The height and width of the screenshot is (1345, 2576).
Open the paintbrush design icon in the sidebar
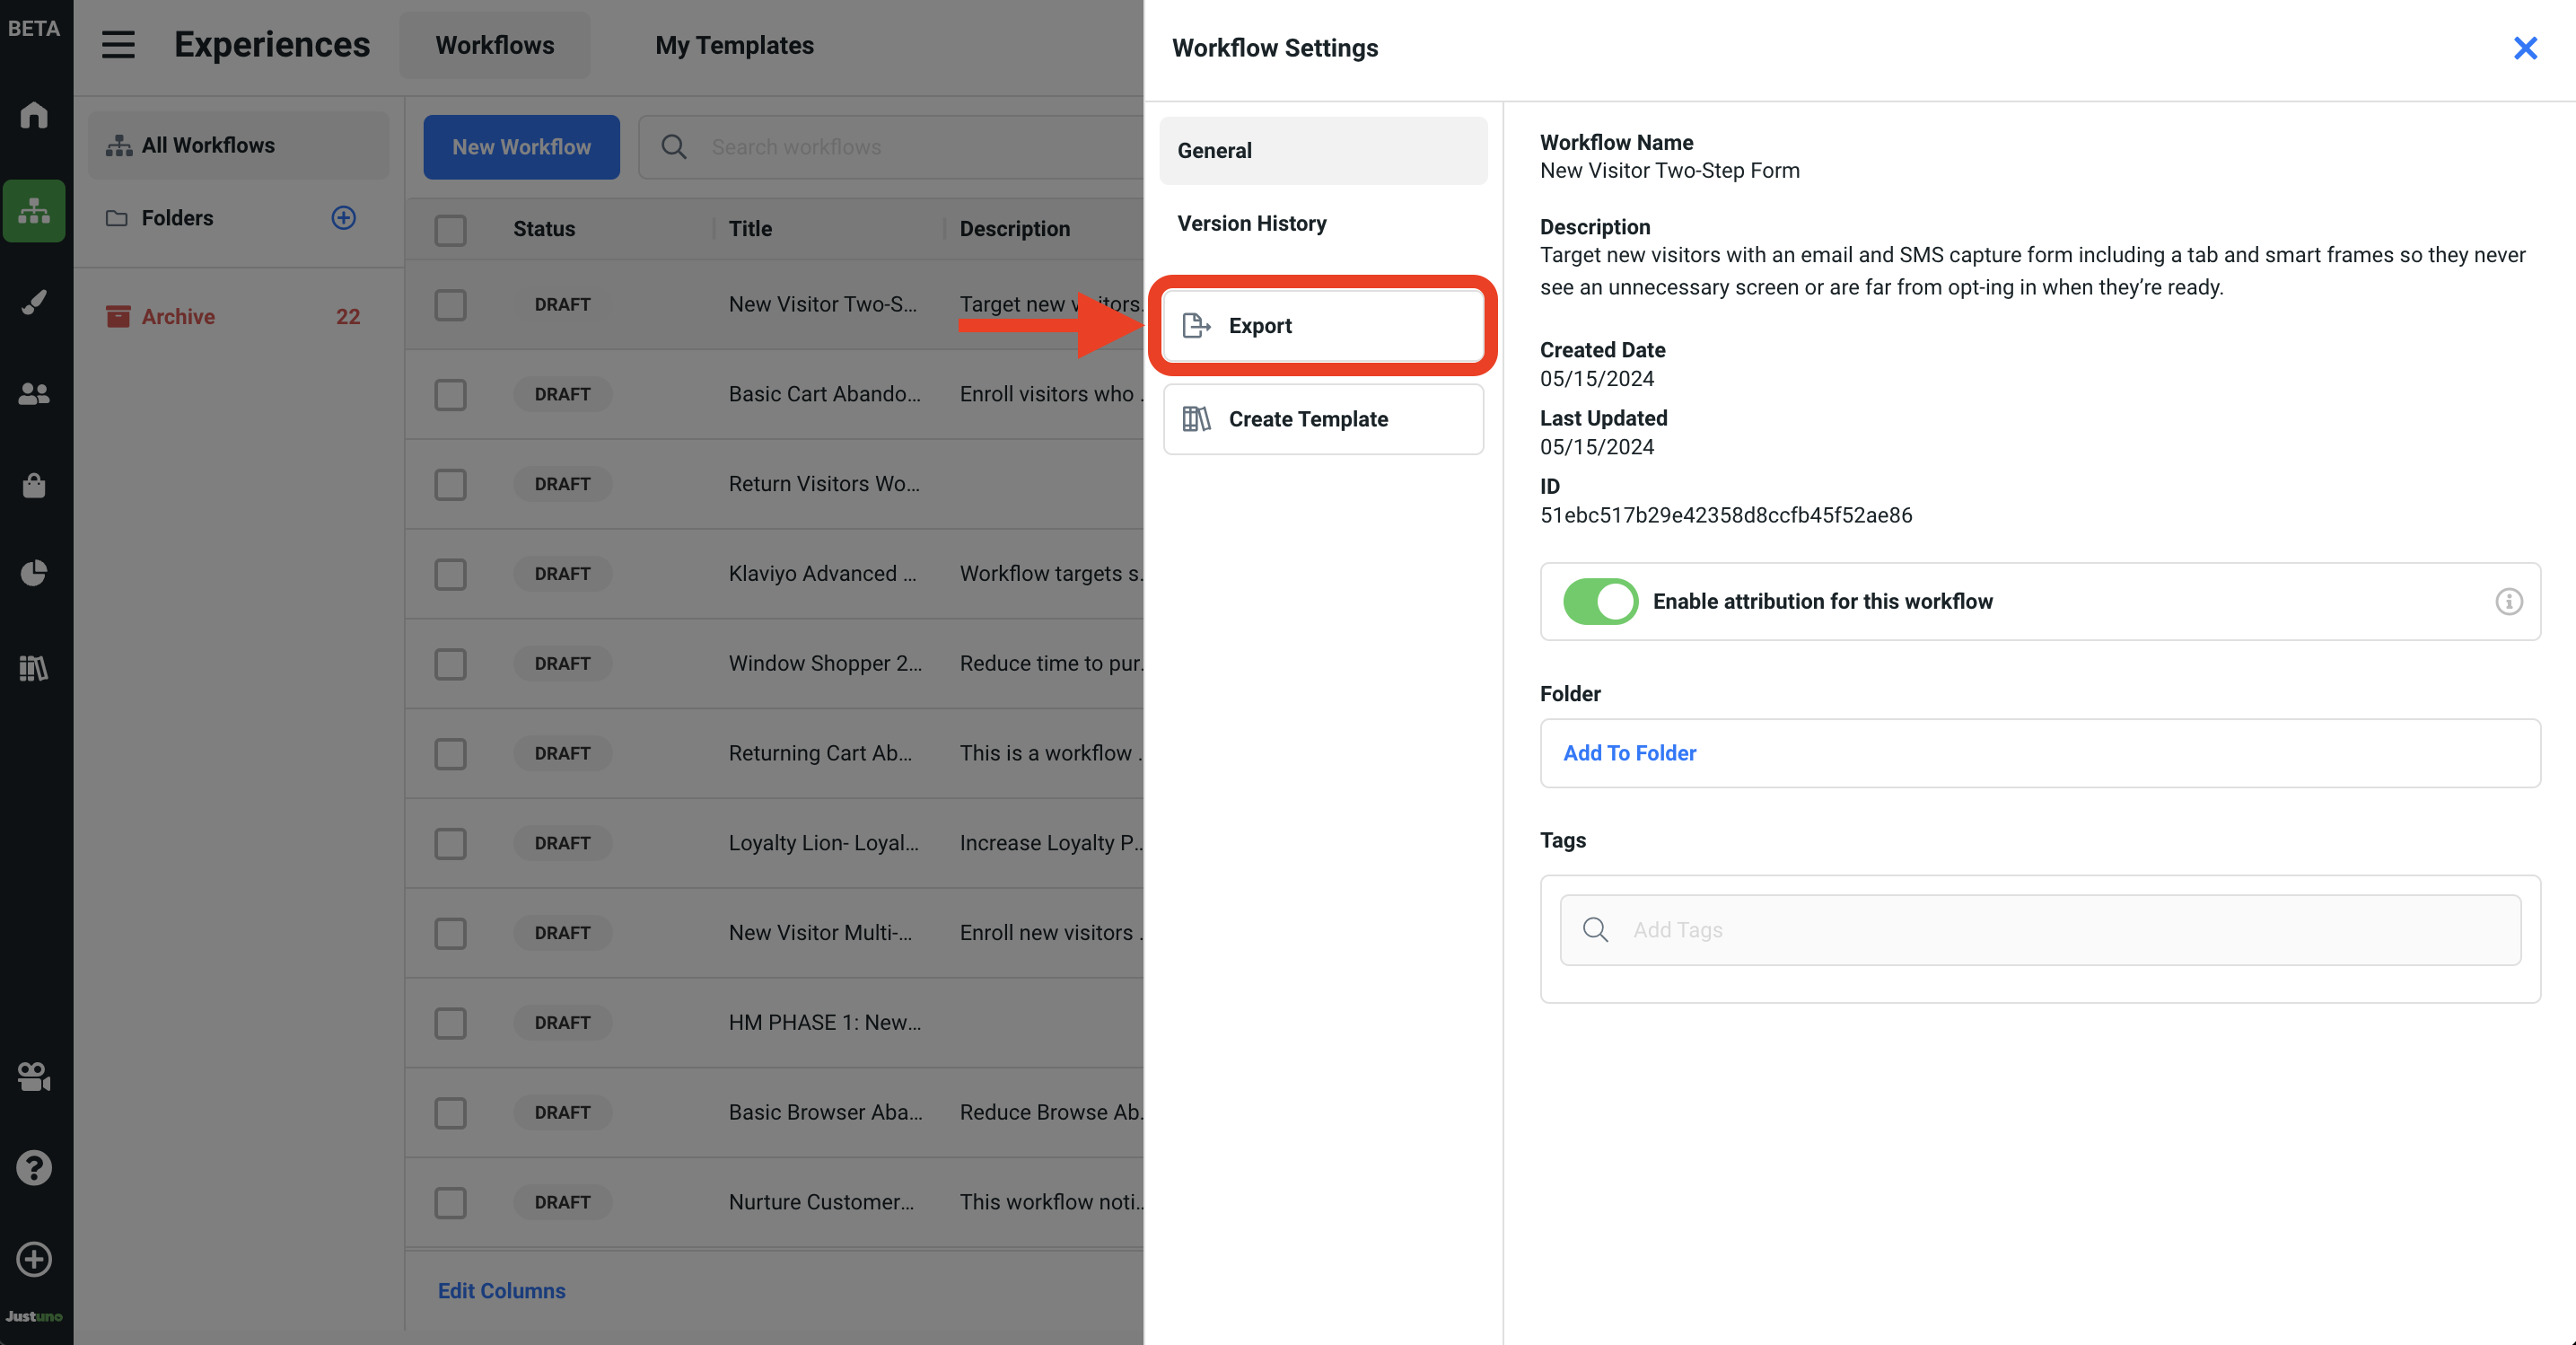[x=34, y=302]
